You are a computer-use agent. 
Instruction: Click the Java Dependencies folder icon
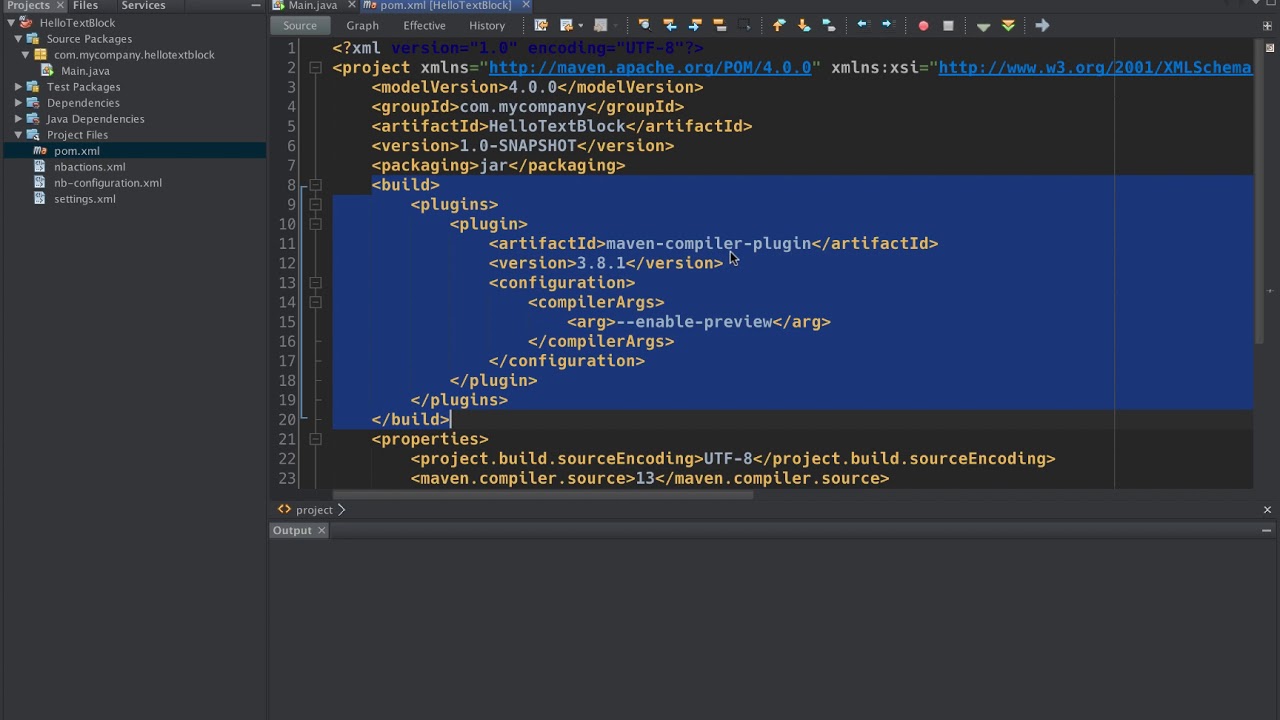click(x=33, y=119)
